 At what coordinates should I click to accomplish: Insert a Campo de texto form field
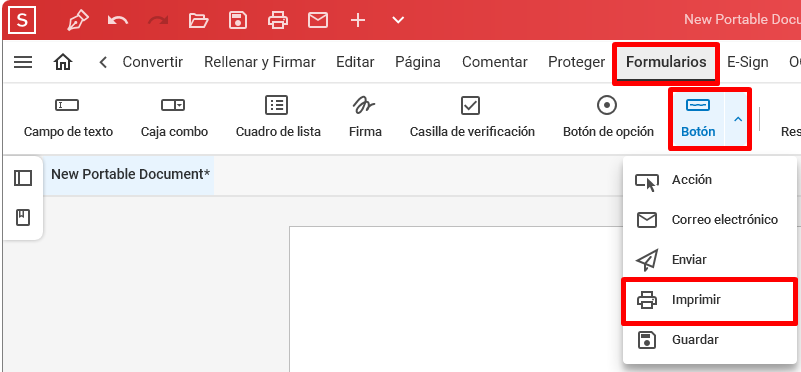68,118
